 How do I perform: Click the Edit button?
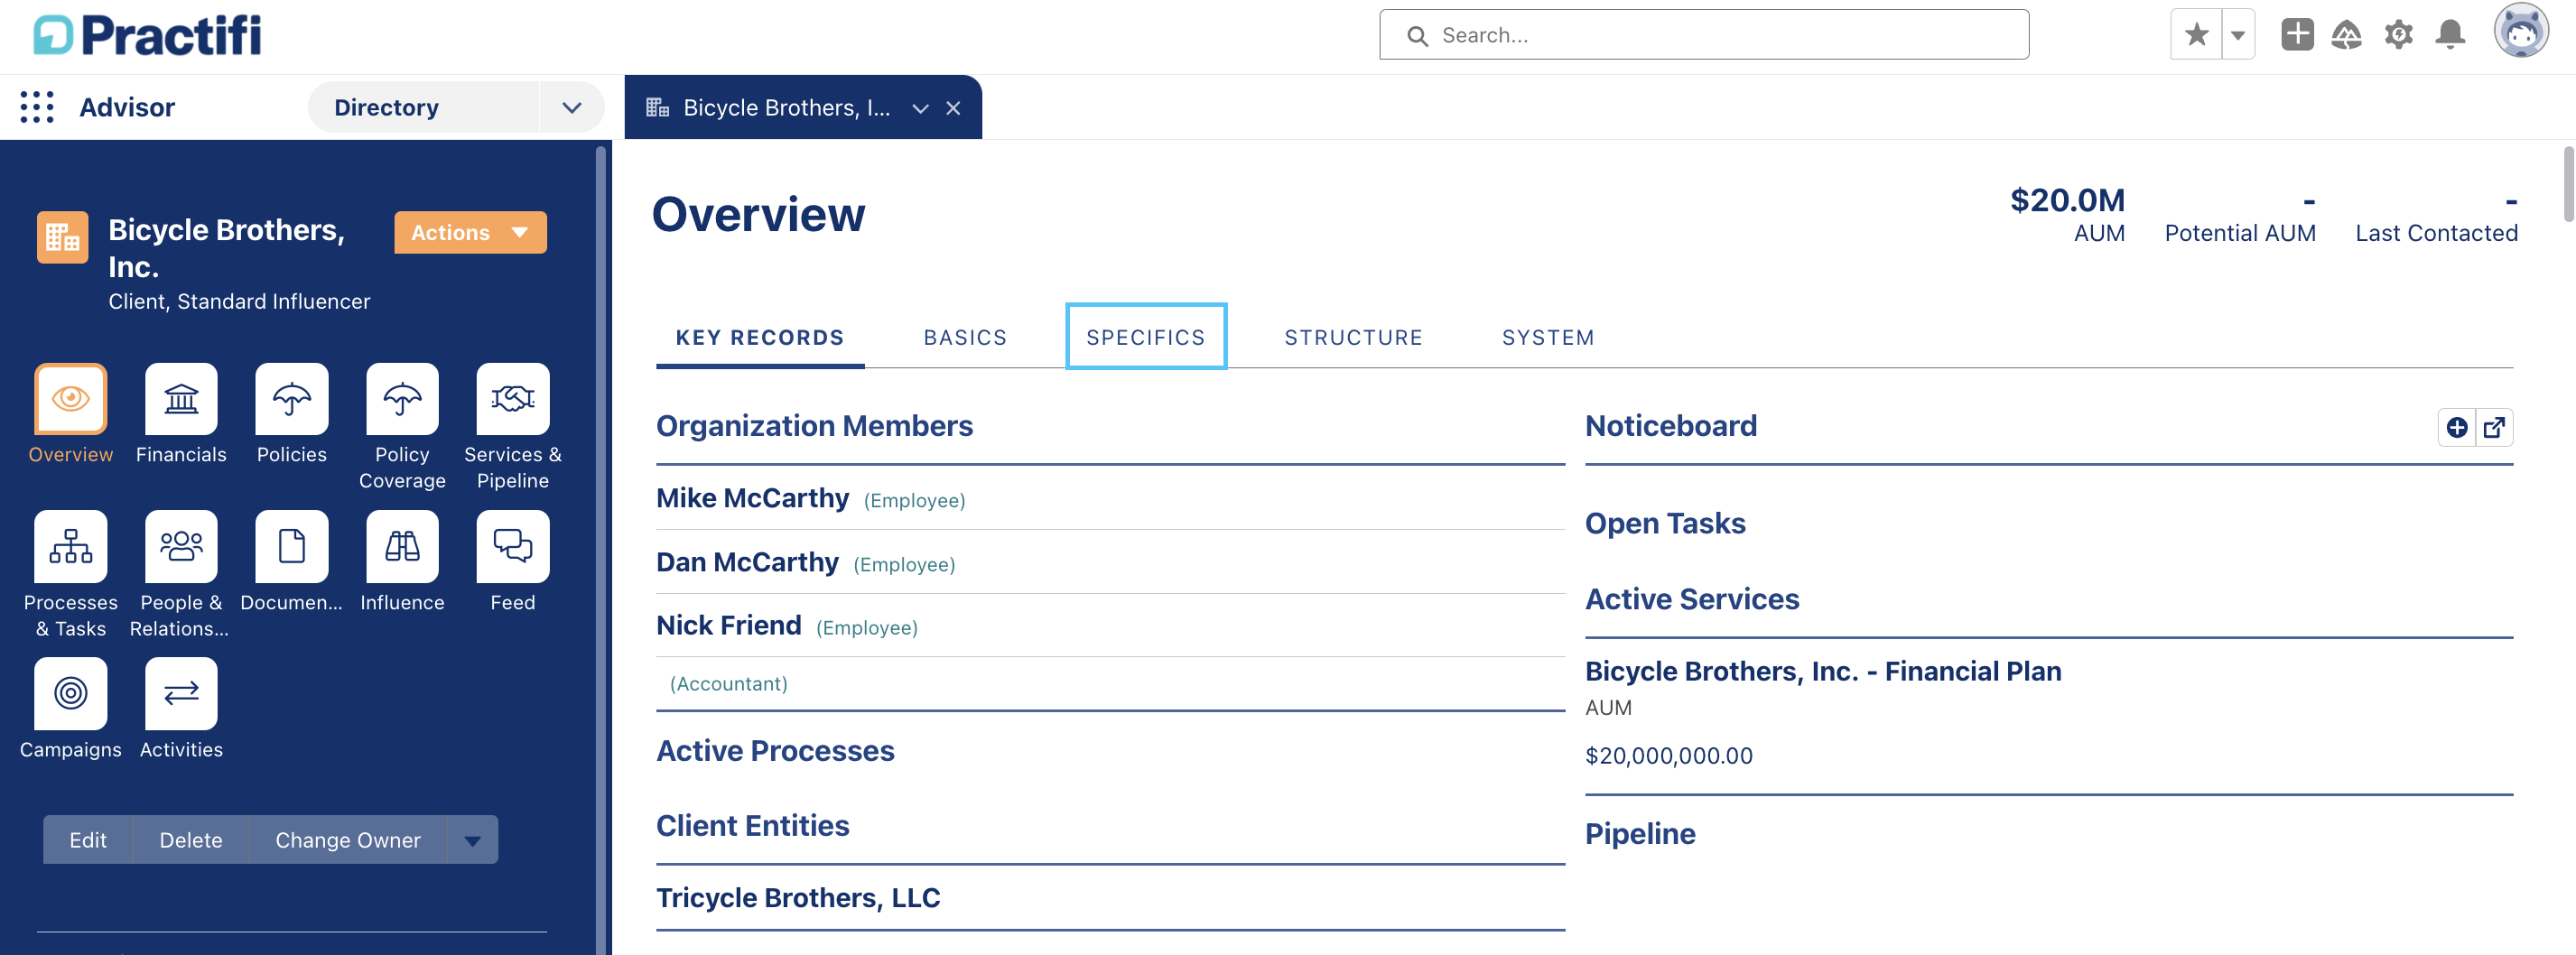coord(88,840)
